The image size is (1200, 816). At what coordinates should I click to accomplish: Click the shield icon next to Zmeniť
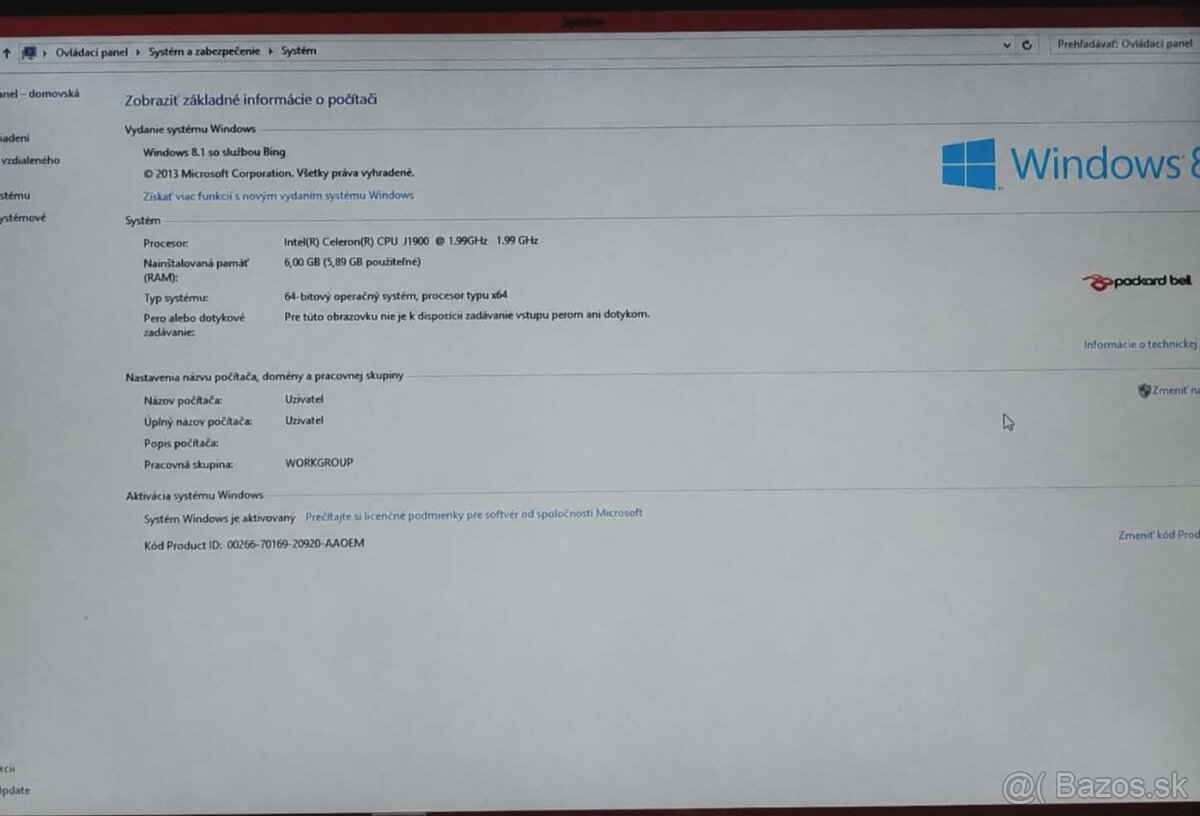(1144, 391)
